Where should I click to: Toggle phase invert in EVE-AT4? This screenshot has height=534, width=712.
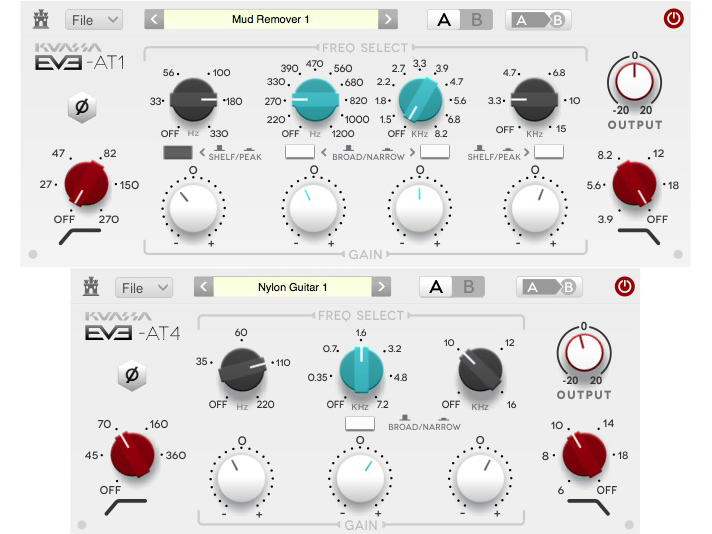[x=132, y=375]
